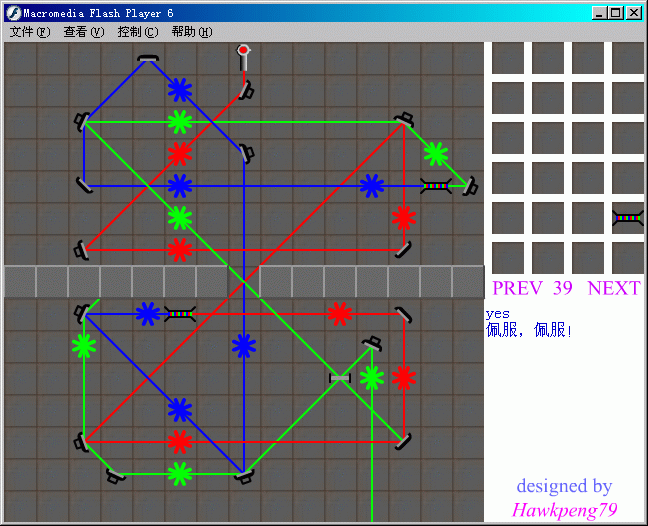Open the 查看(V) menu
The height and width of the screenshot is (526, 648).
[x=83, y=32]
